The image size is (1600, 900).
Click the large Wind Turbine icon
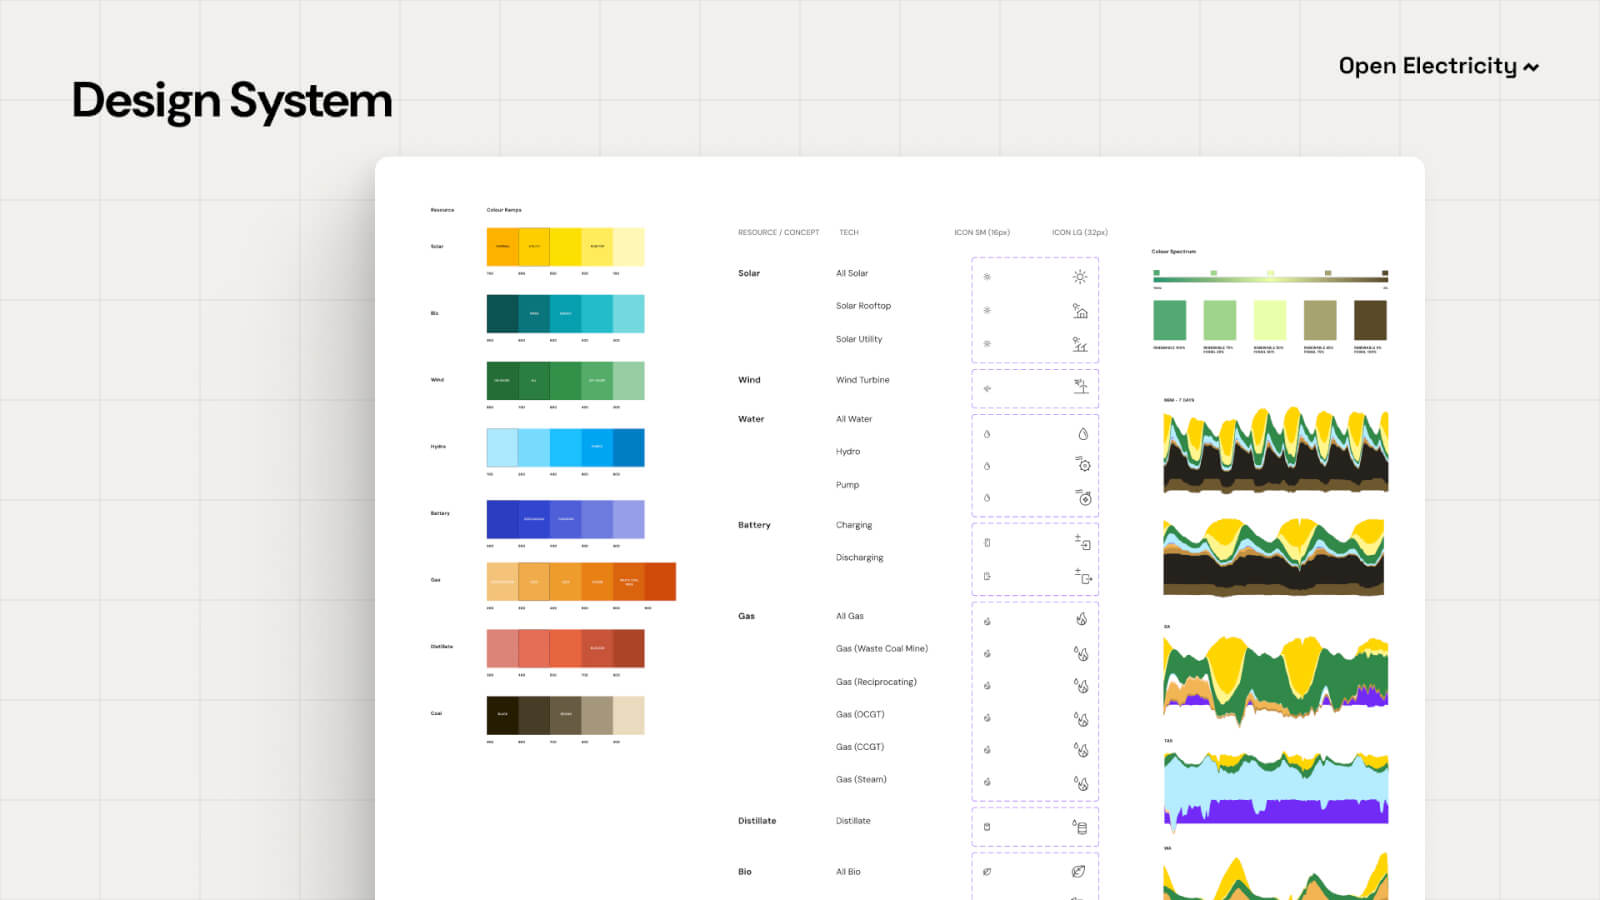coord(1081,386)
